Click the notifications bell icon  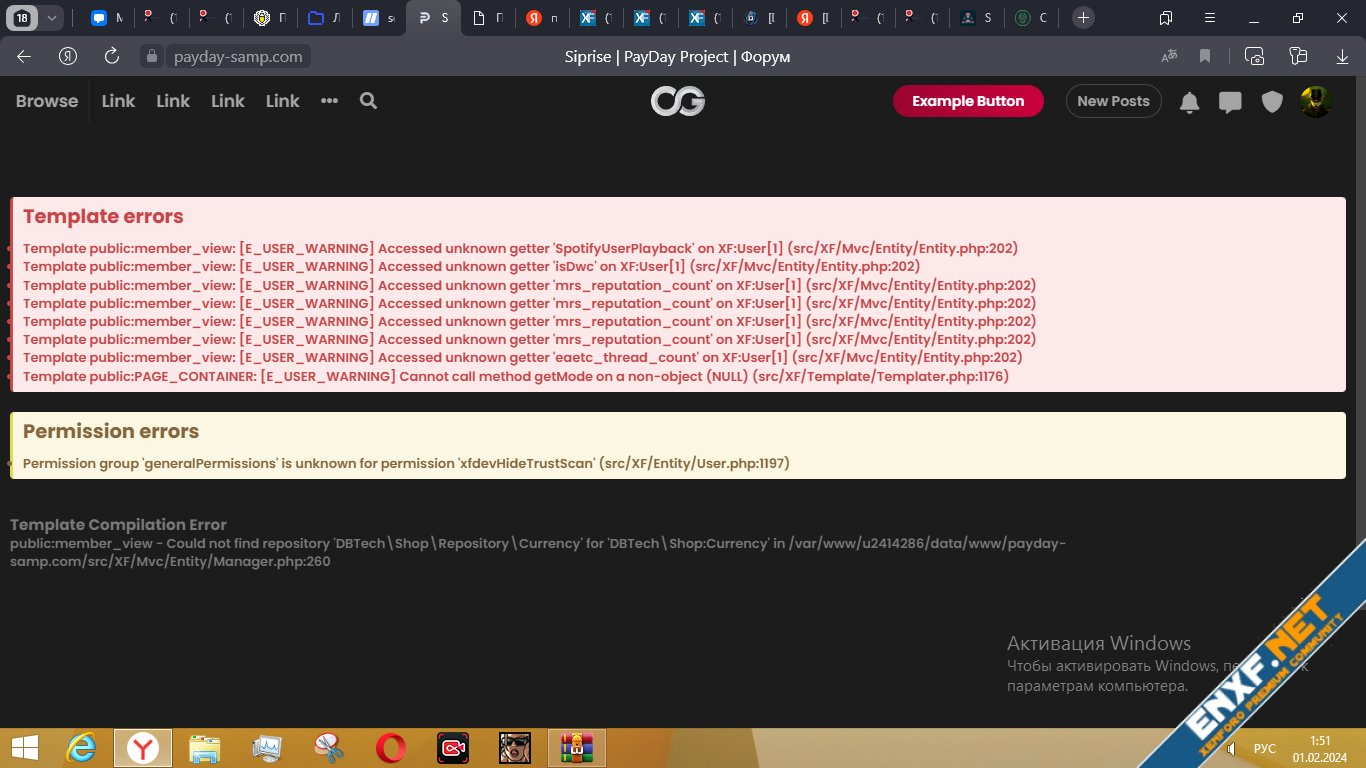[x=1189, y=102]
